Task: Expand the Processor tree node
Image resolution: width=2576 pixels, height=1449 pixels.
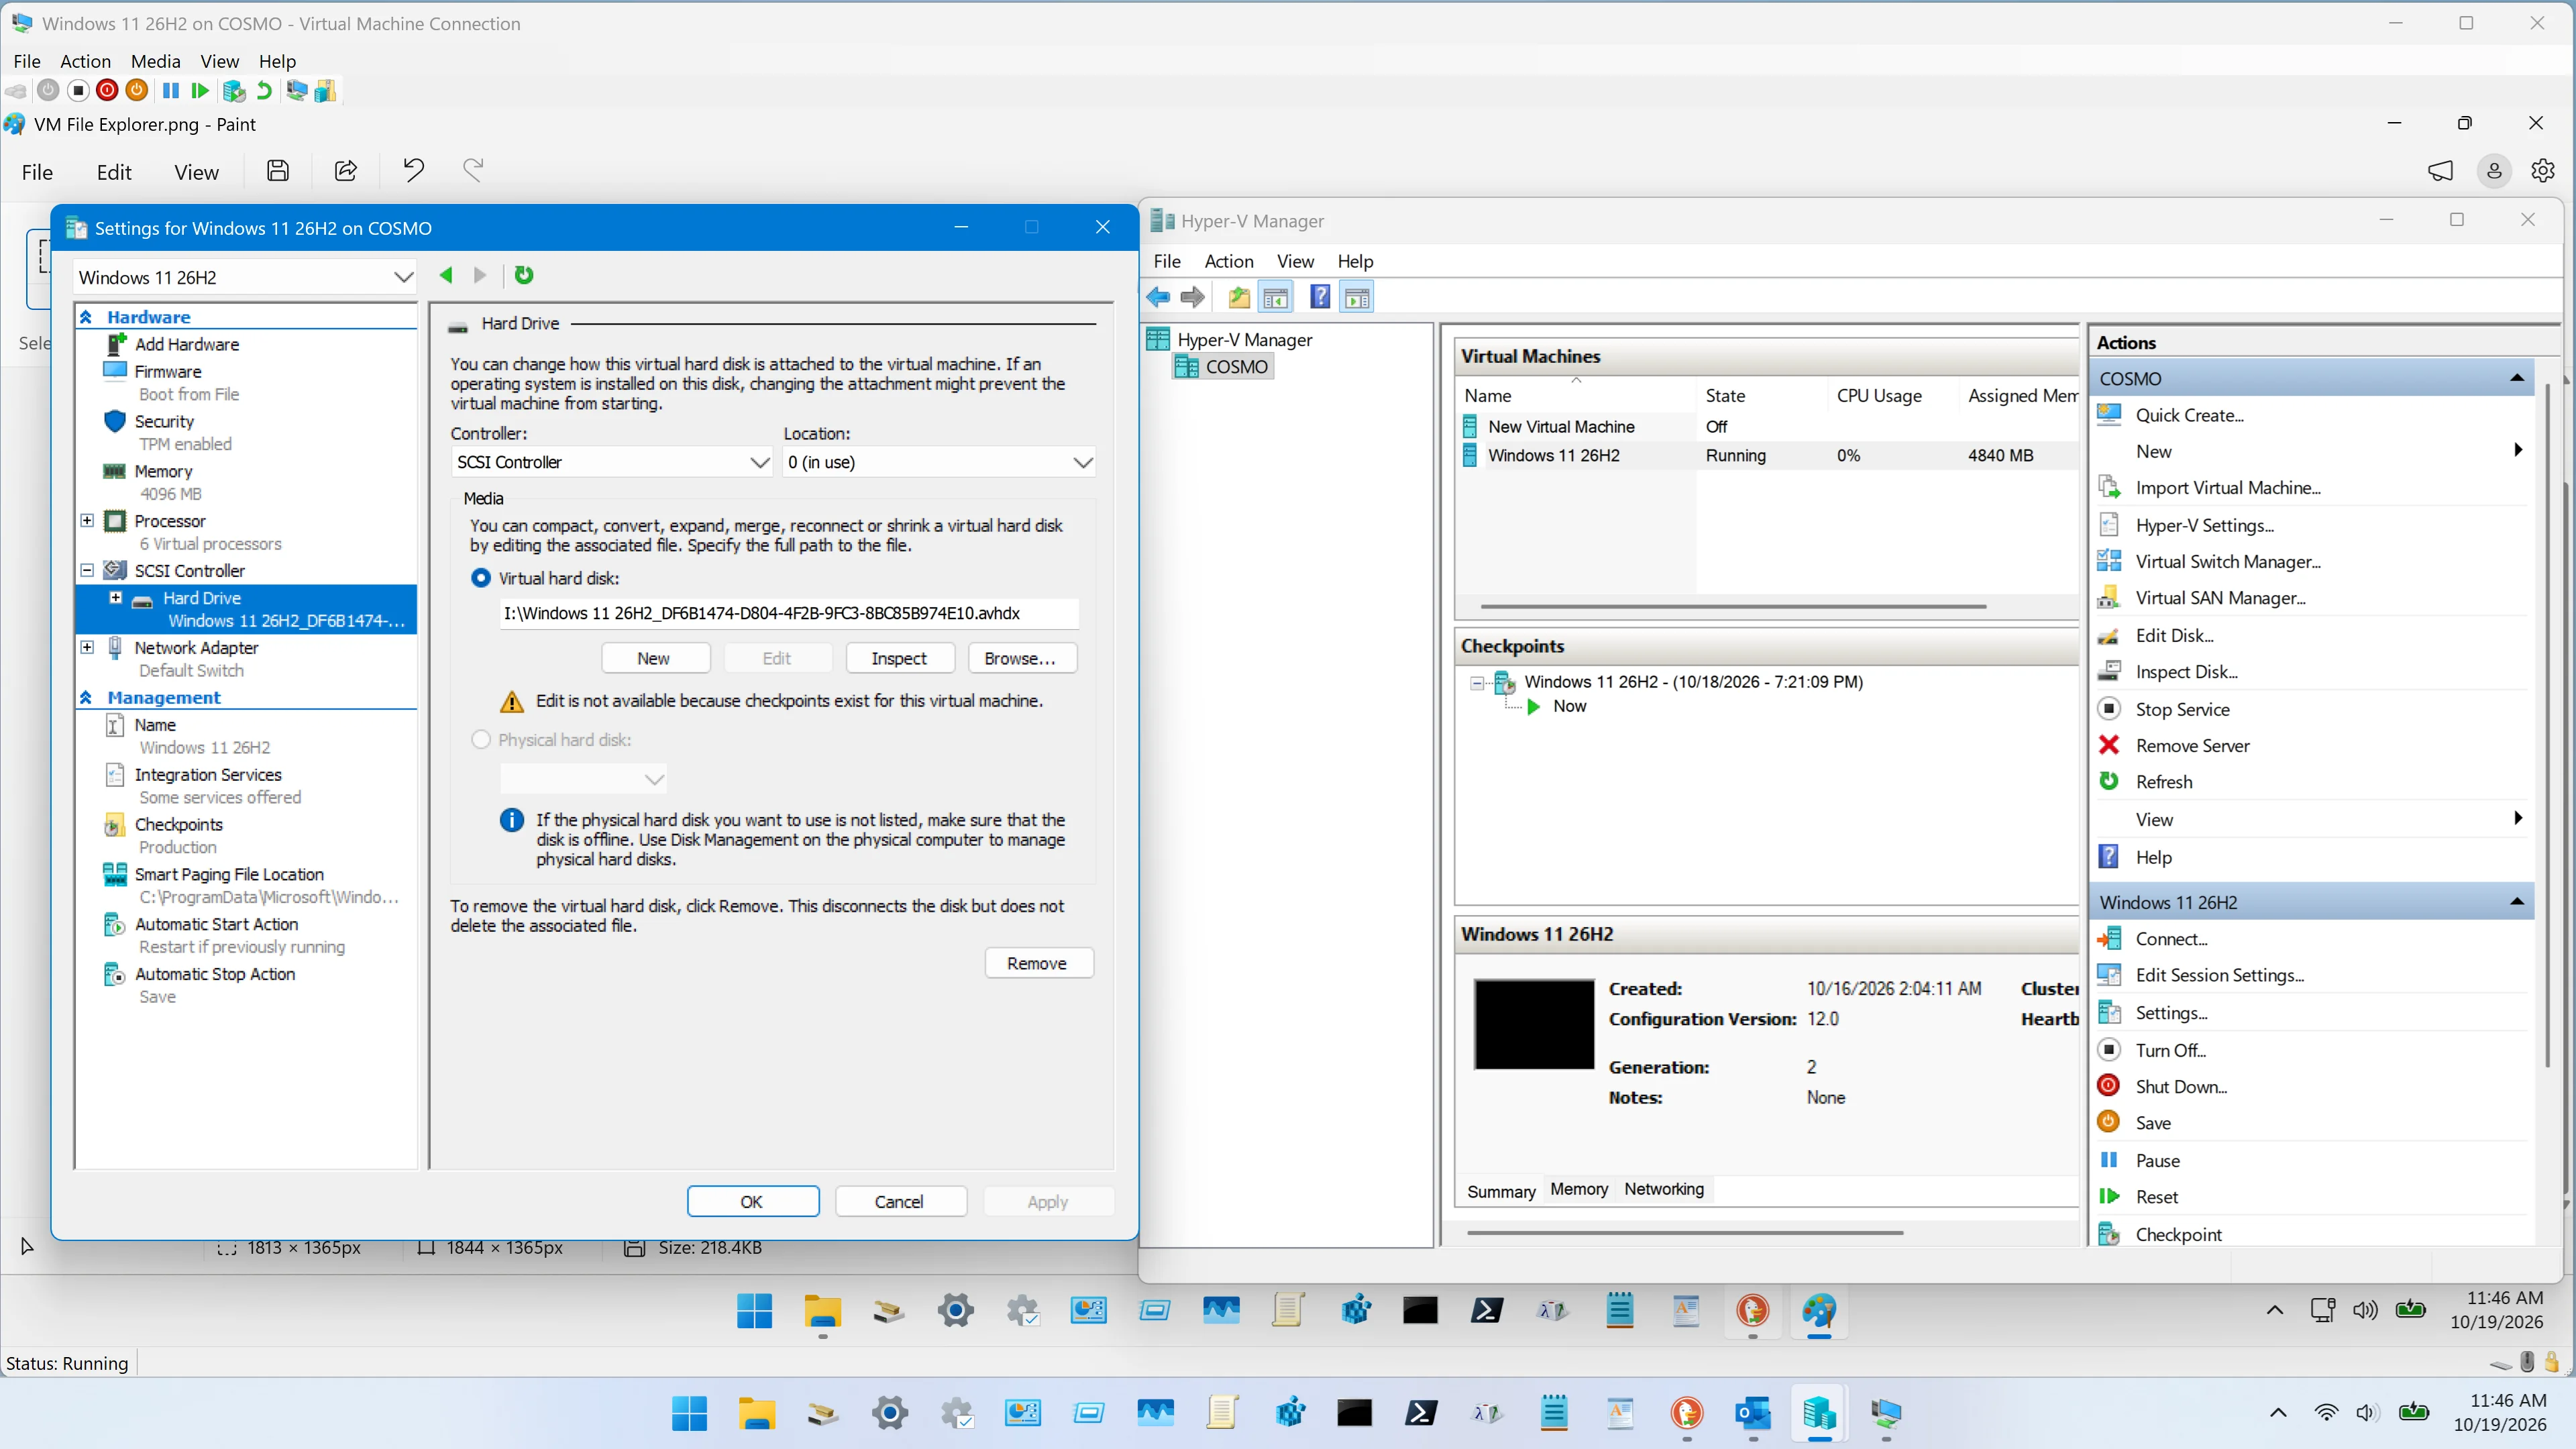Action: [87, 521]
